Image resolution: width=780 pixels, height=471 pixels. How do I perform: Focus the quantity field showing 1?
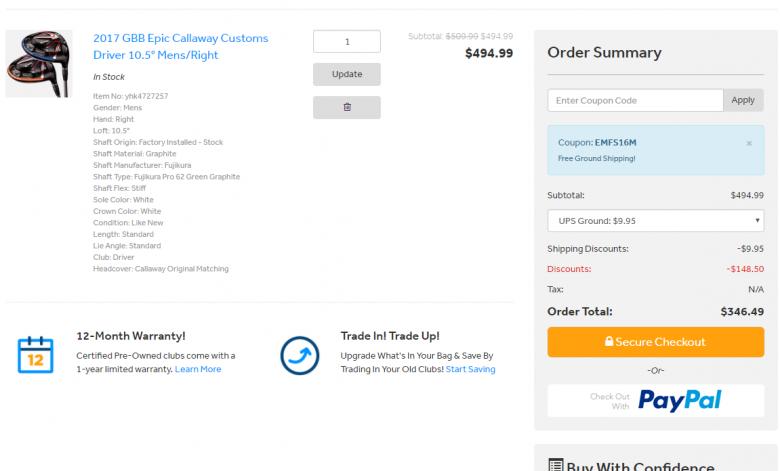coord(346,42)
